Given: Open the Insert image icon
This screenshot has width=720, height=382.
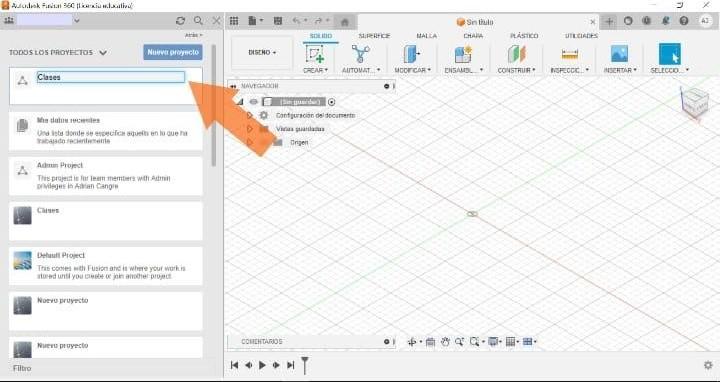Looking at the screenshot, I should (619, 54).
